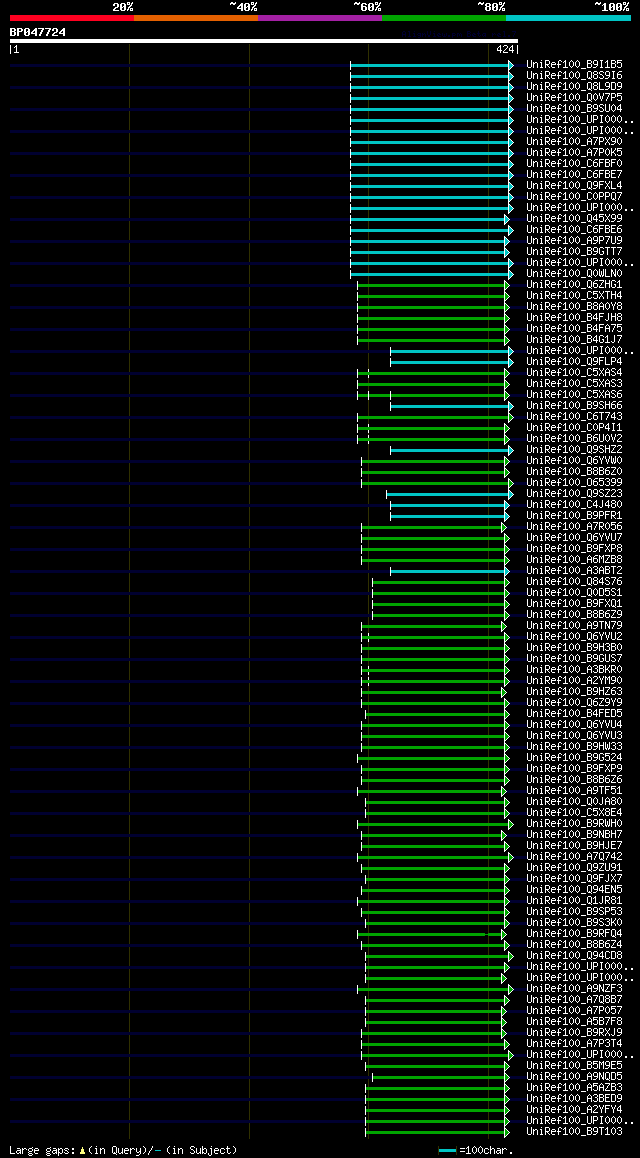Click the cyan alignment bar of UniRef100_B9I1B5
This screenshot has width=640, height=1158.
tap(432, 66)
